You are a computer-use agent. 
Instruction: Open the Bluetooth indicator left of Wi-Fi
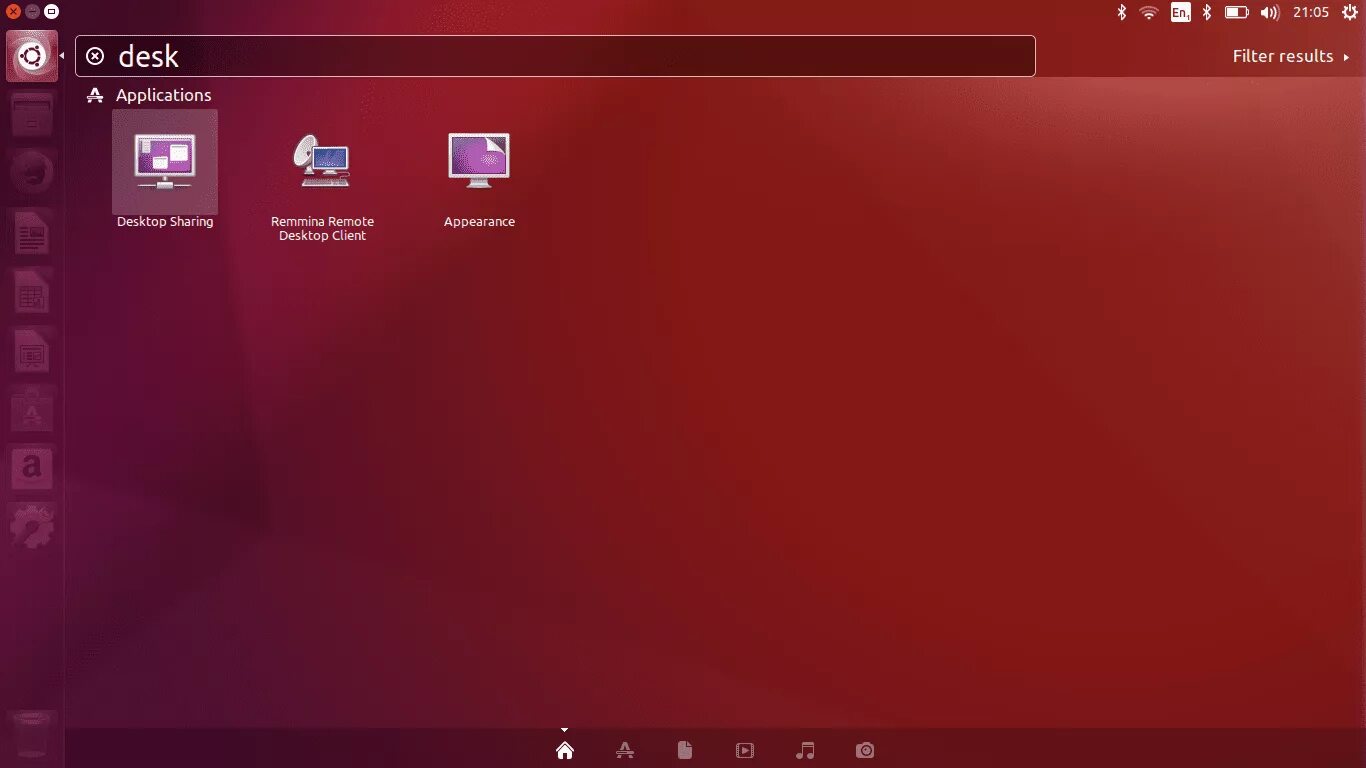[x=1122, y=12]
